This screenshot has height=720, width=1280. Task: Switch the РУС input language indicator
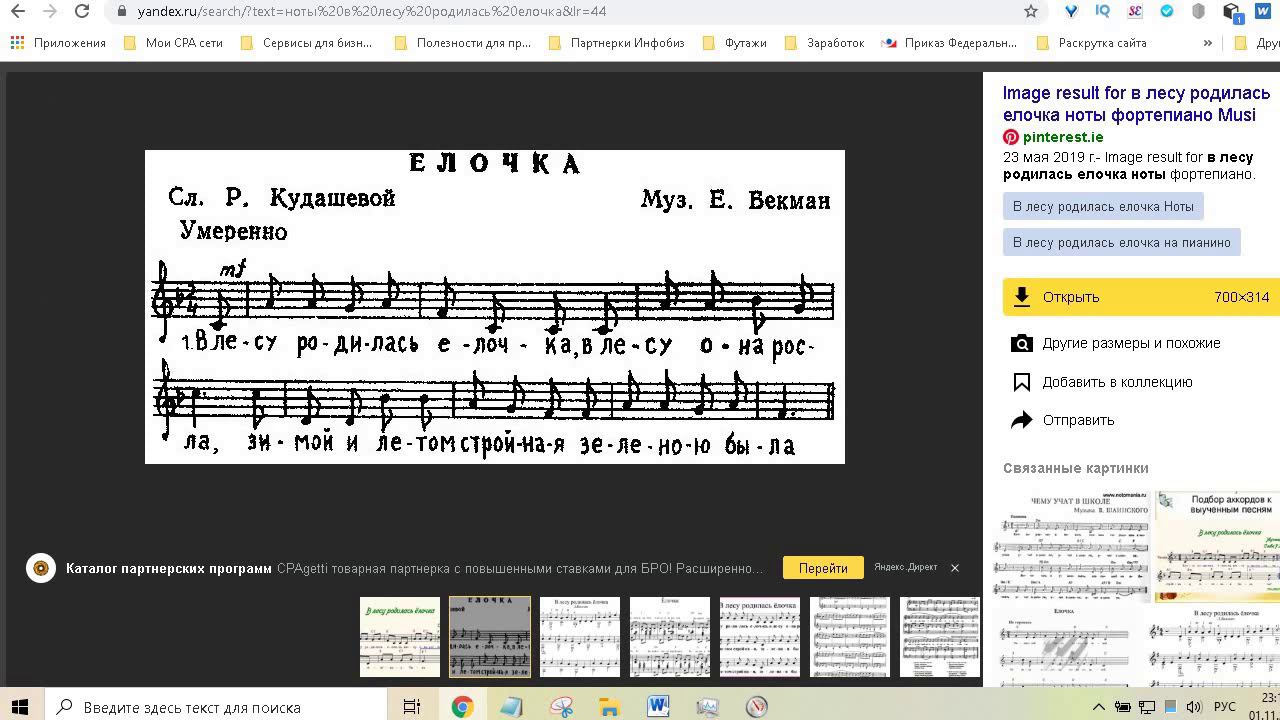tap(1225, 707)
